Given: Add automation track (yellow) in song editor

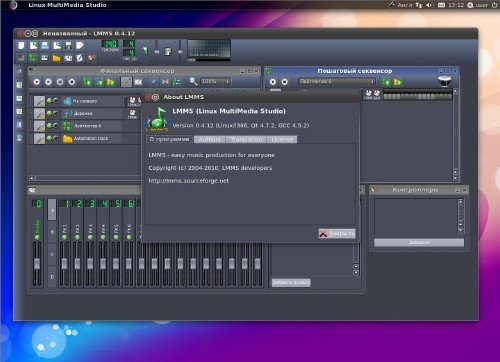Looking at the screenshot, I should tap(110, 82).
